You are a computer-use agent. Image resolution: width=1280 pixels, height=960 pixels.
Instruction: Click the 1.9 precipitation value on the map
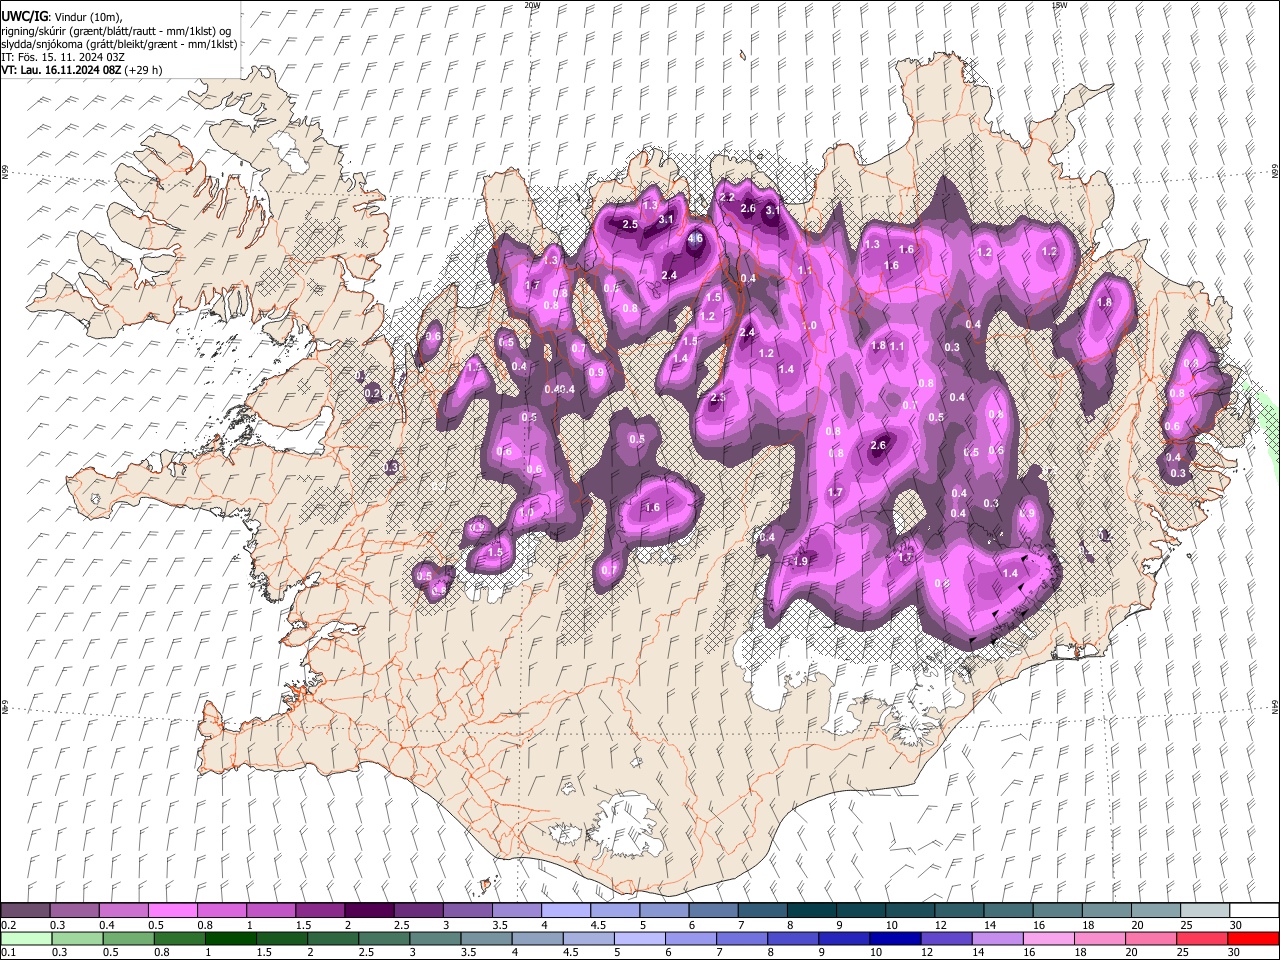(x=801, y=561)
